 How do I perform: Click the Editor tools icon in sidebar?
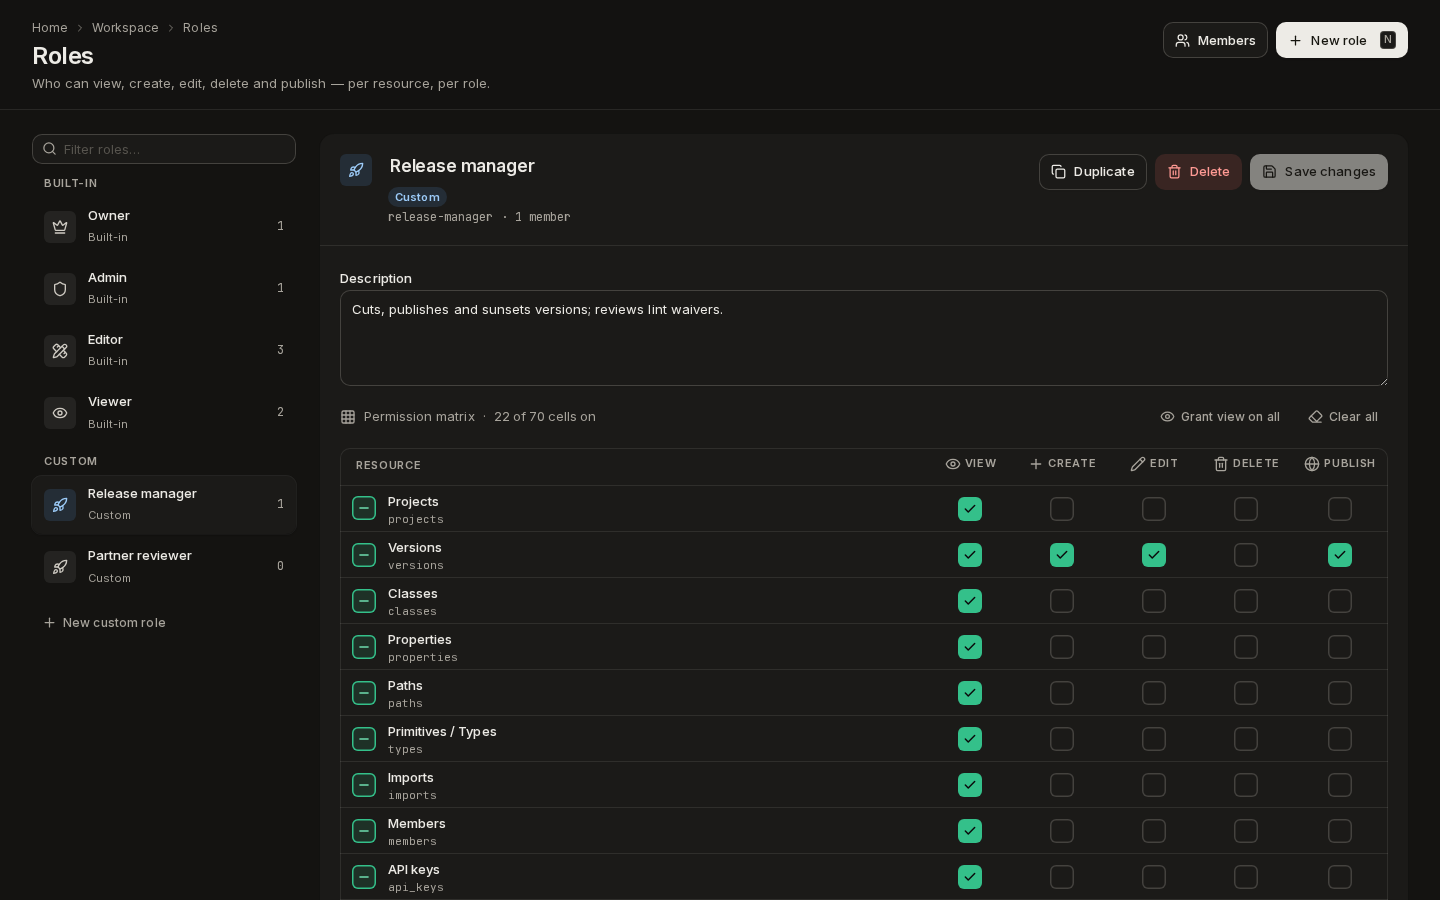tap(60, 351)
